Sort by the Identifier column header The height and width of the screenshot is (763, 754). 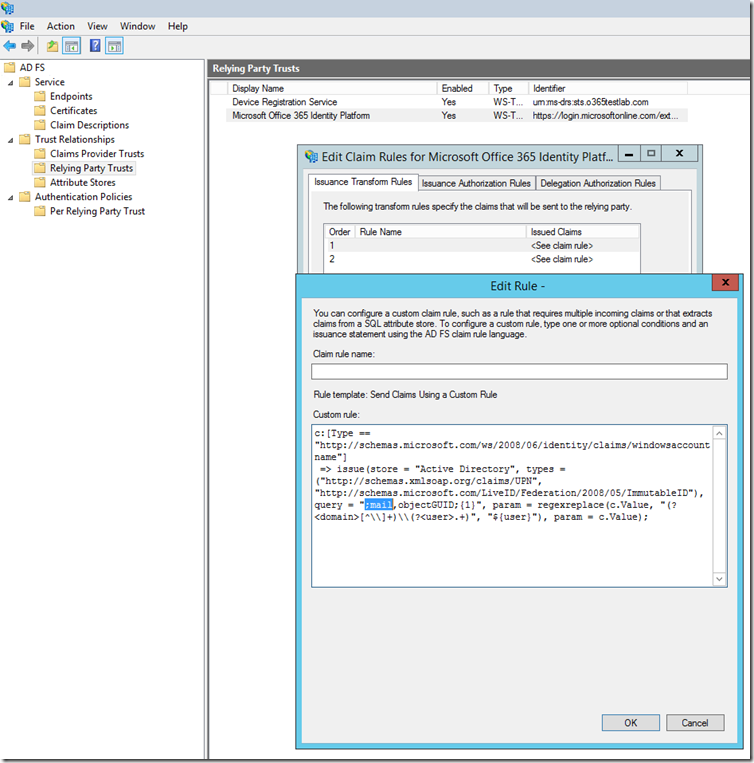pyautogui.click(x=608, y=88)
